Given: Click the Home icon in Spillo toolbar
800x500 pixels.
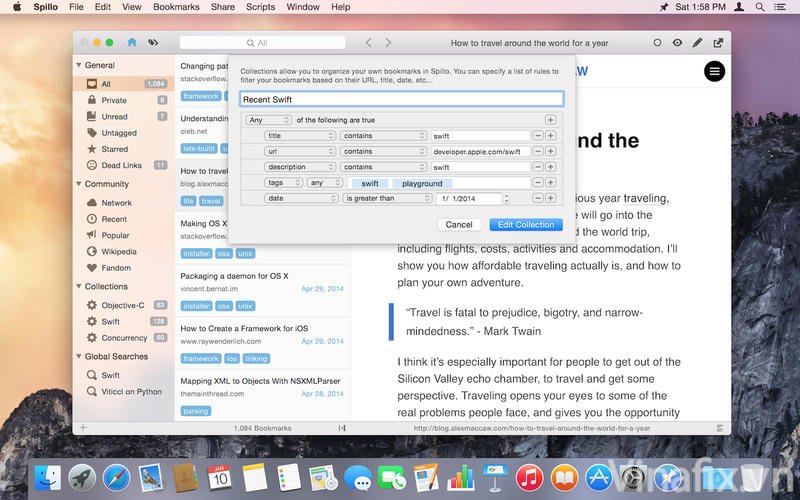Looking at the screenshot, I should (x=132, y=42).
